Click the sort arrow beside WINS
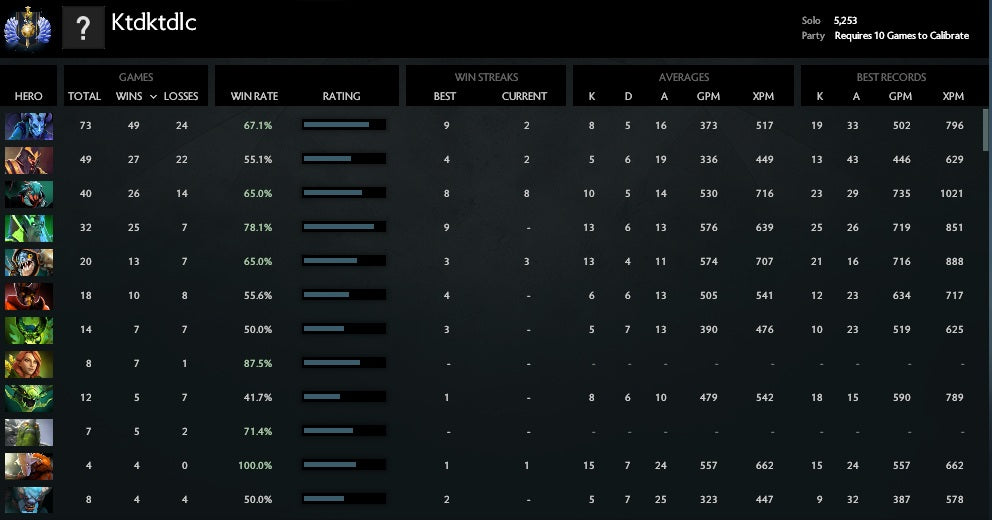992x520 pixels. pyautogui.click(x=153, y=97)
